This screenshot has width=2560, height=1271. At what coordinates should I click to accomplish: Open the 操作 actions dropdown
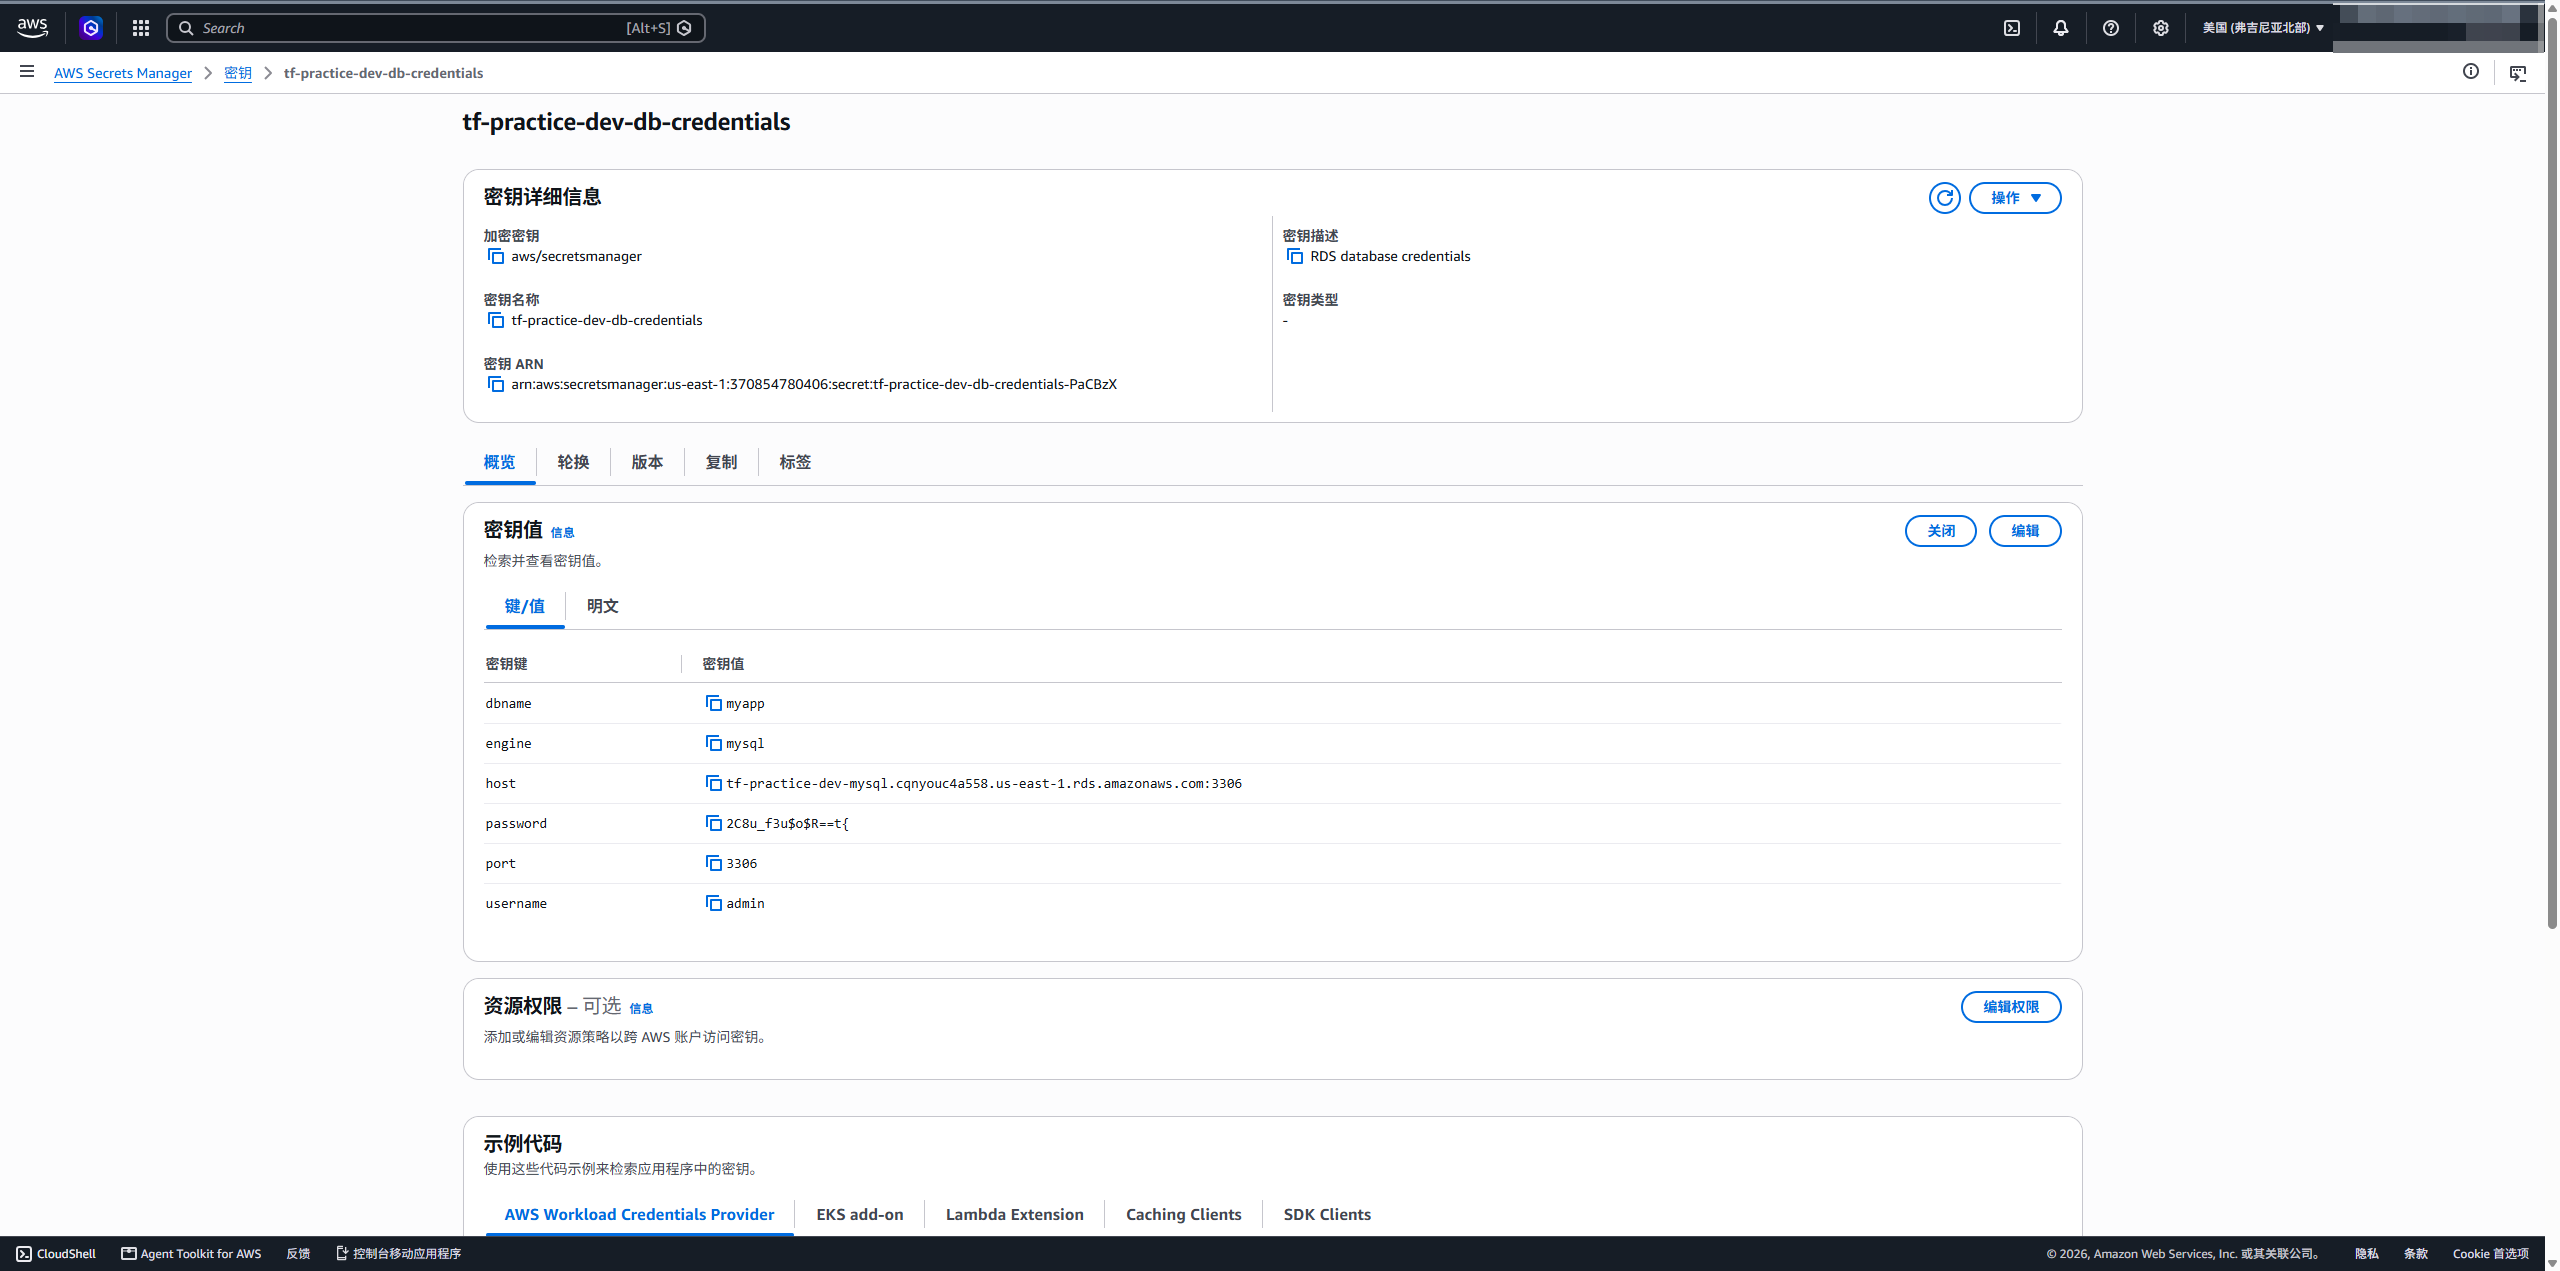tap(2015, 198)
